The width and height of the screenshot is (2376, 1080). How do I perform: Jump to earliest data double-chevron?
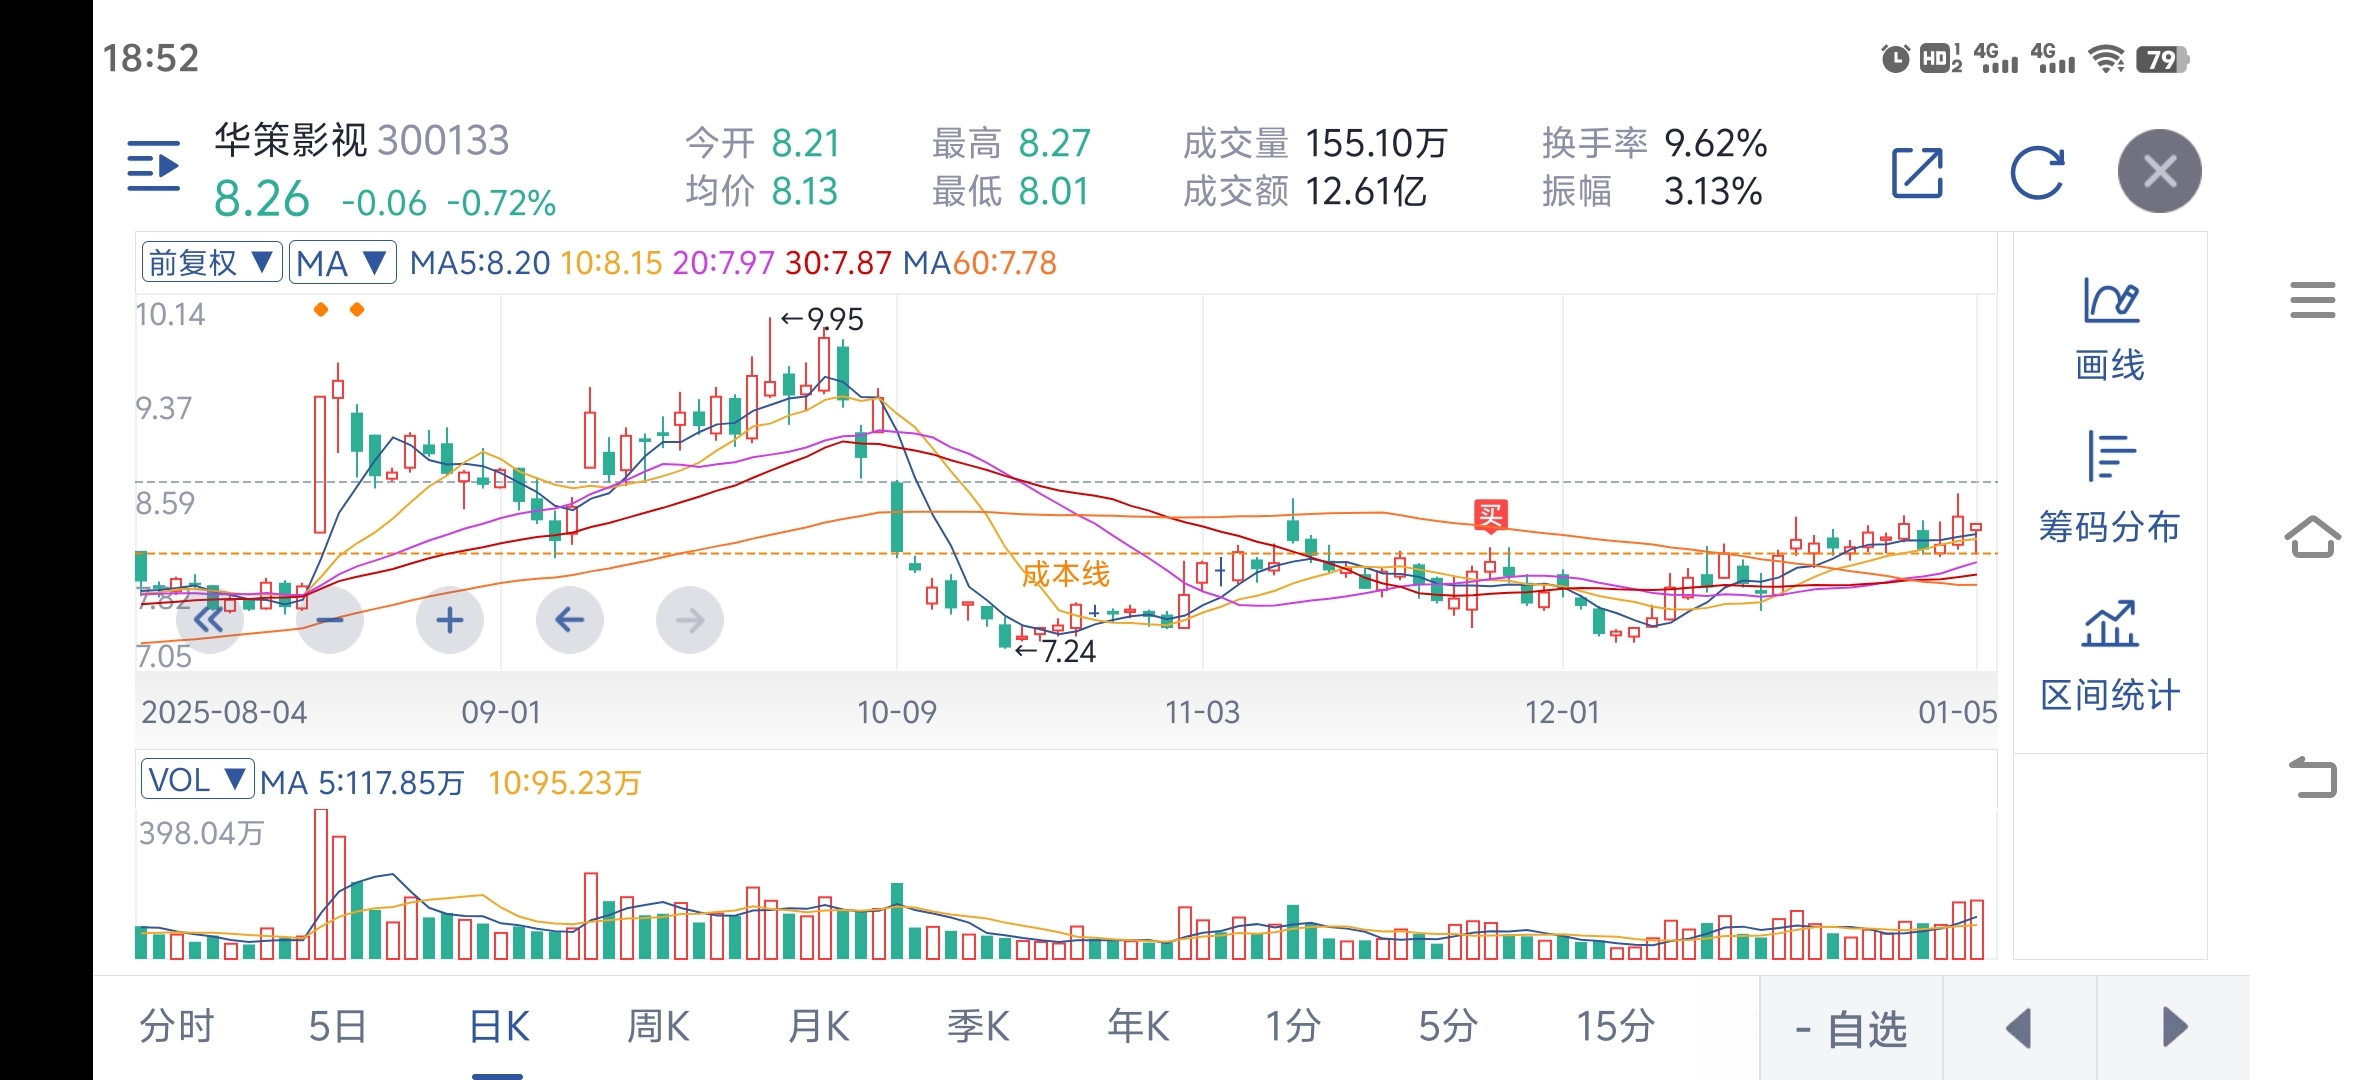pyautogui.click(x=209, y=620)
